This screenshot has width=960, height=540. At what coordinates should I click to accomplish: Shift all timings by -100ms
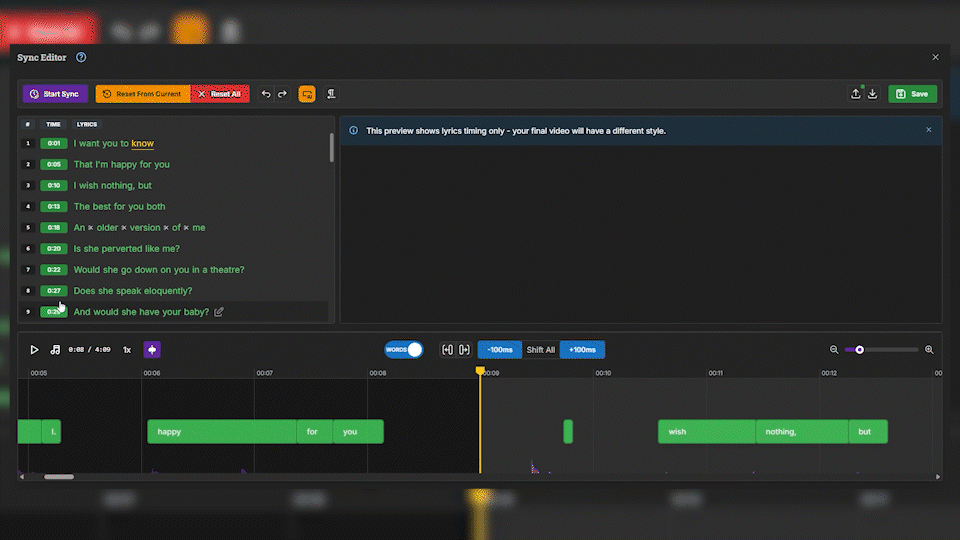tap(500, 350)
